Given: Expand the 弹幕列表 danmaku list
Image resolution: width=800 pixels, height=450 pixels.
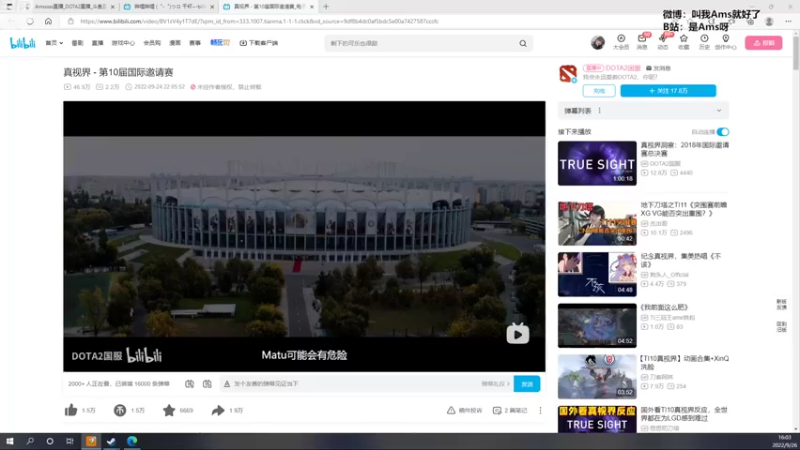Looking at the screenshot, I should (x=719, y=111).
